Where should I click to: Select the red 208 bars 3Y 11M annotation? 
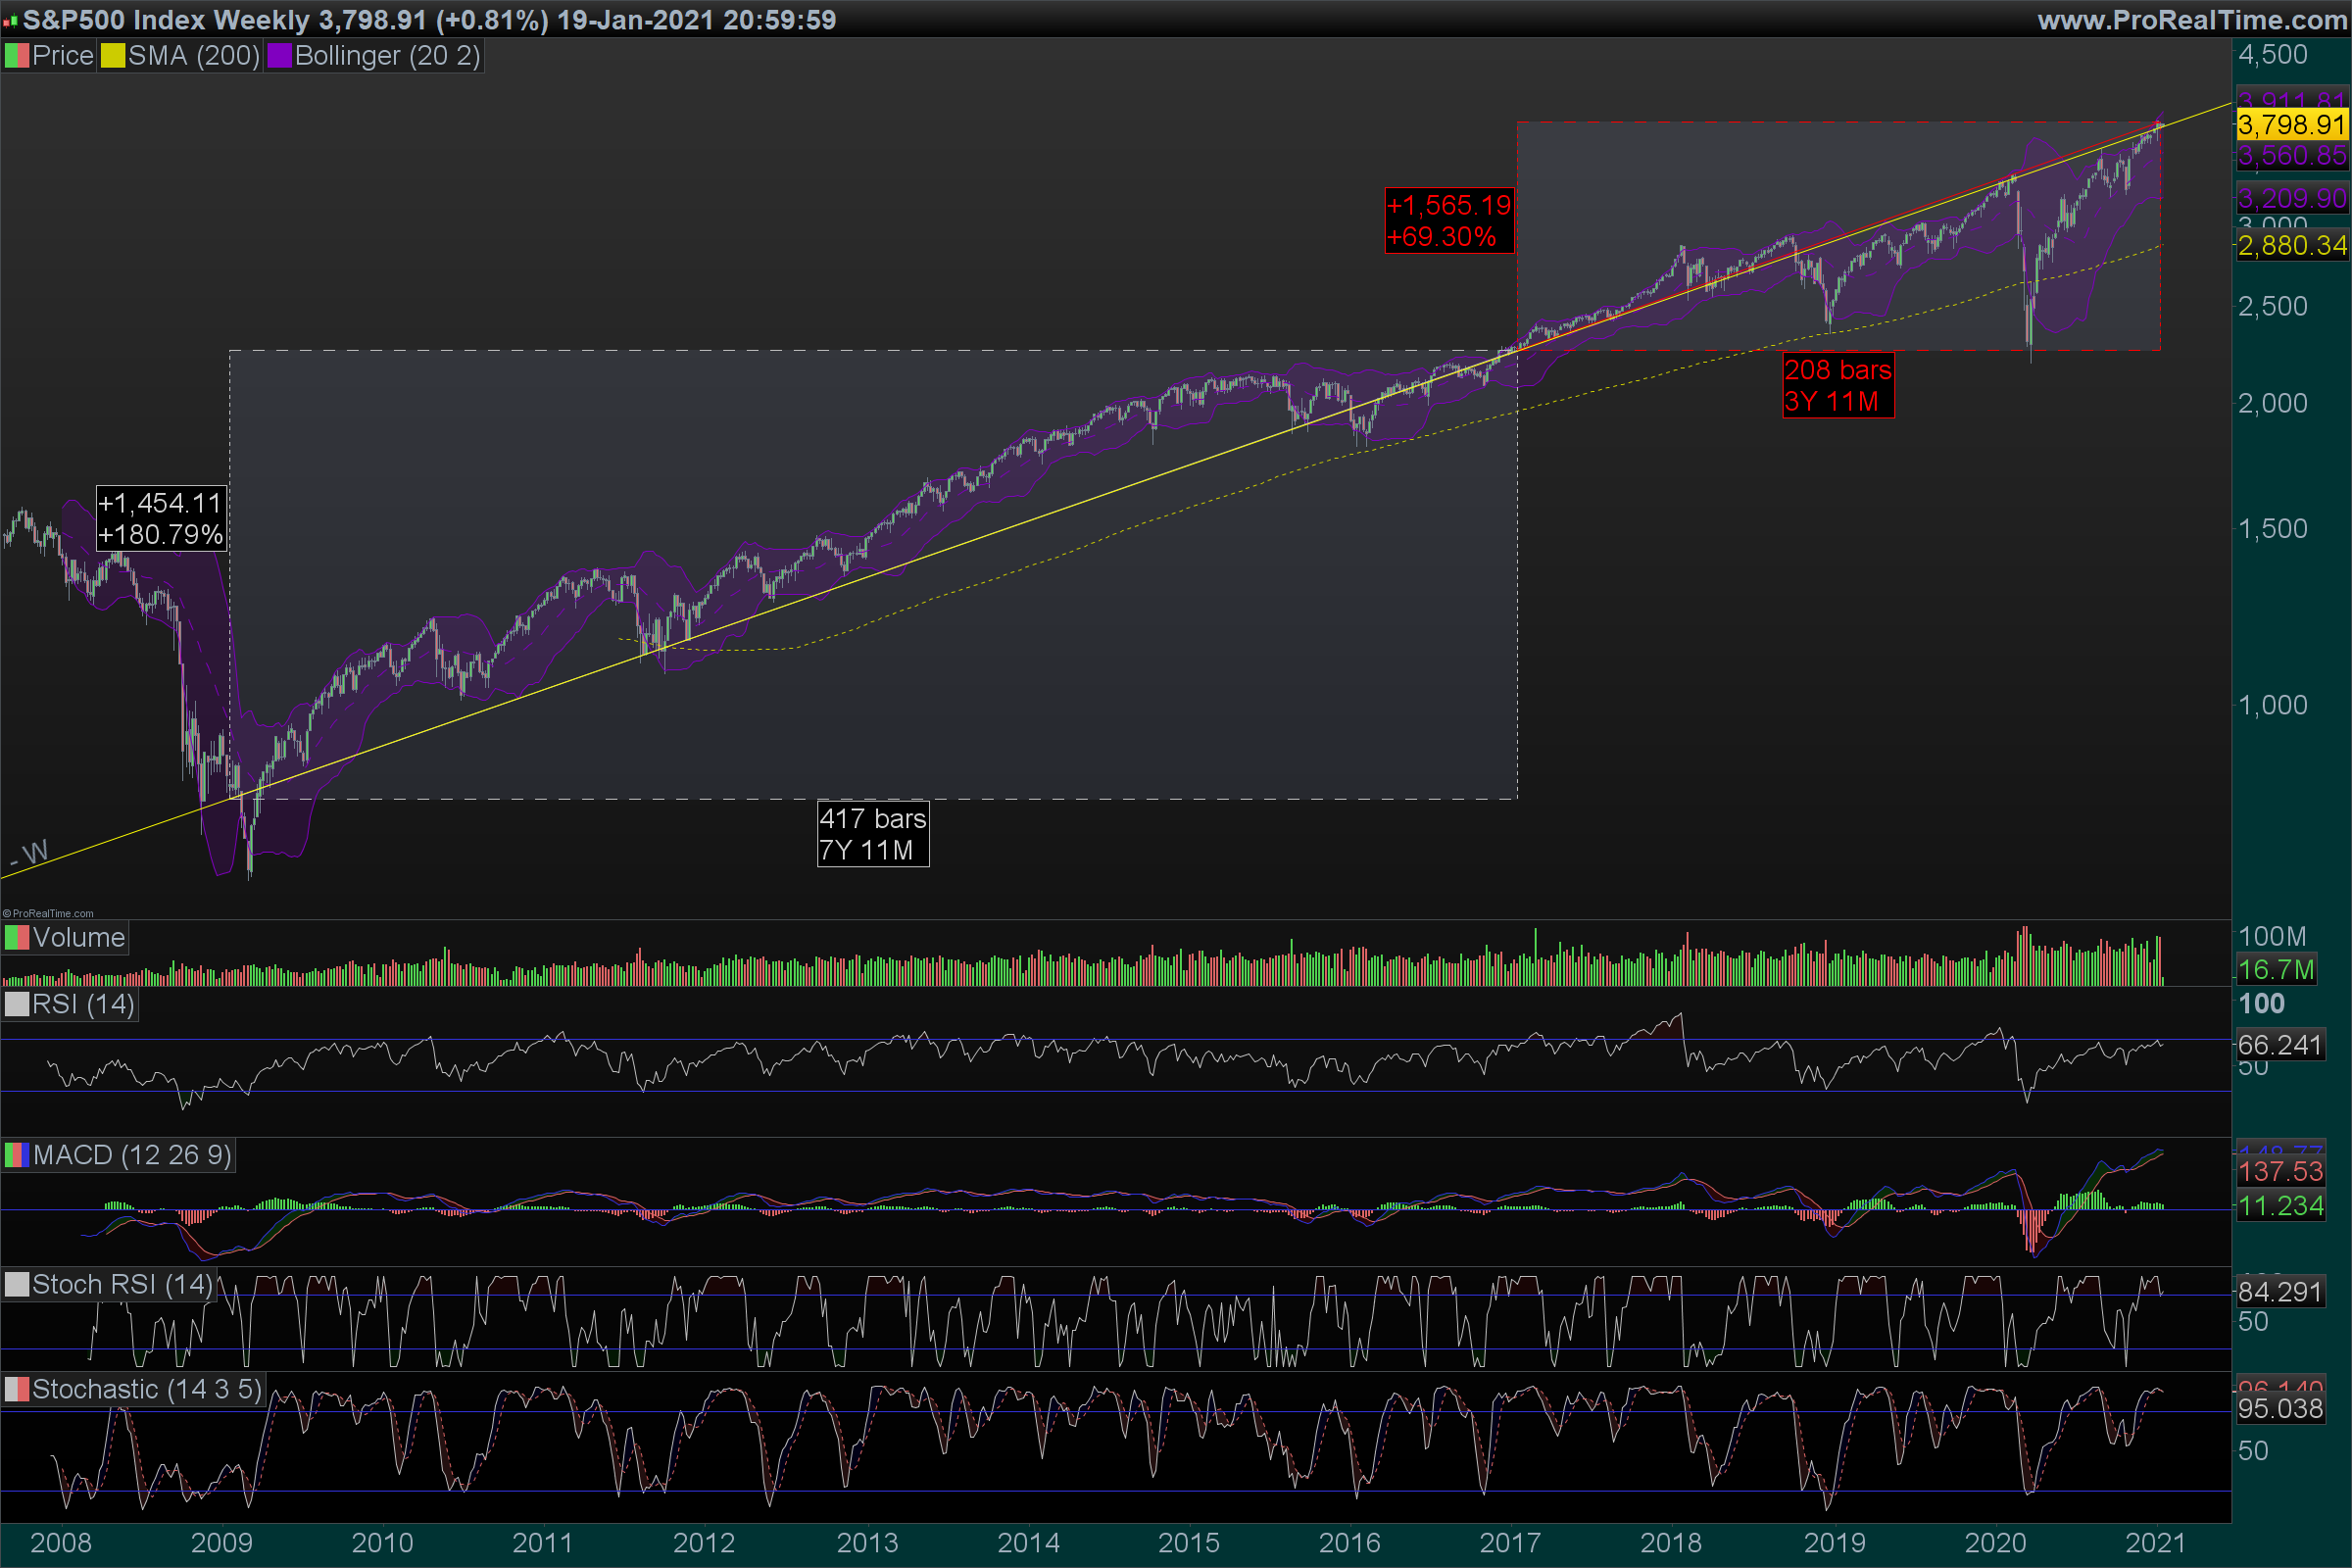pos(1837,385)
